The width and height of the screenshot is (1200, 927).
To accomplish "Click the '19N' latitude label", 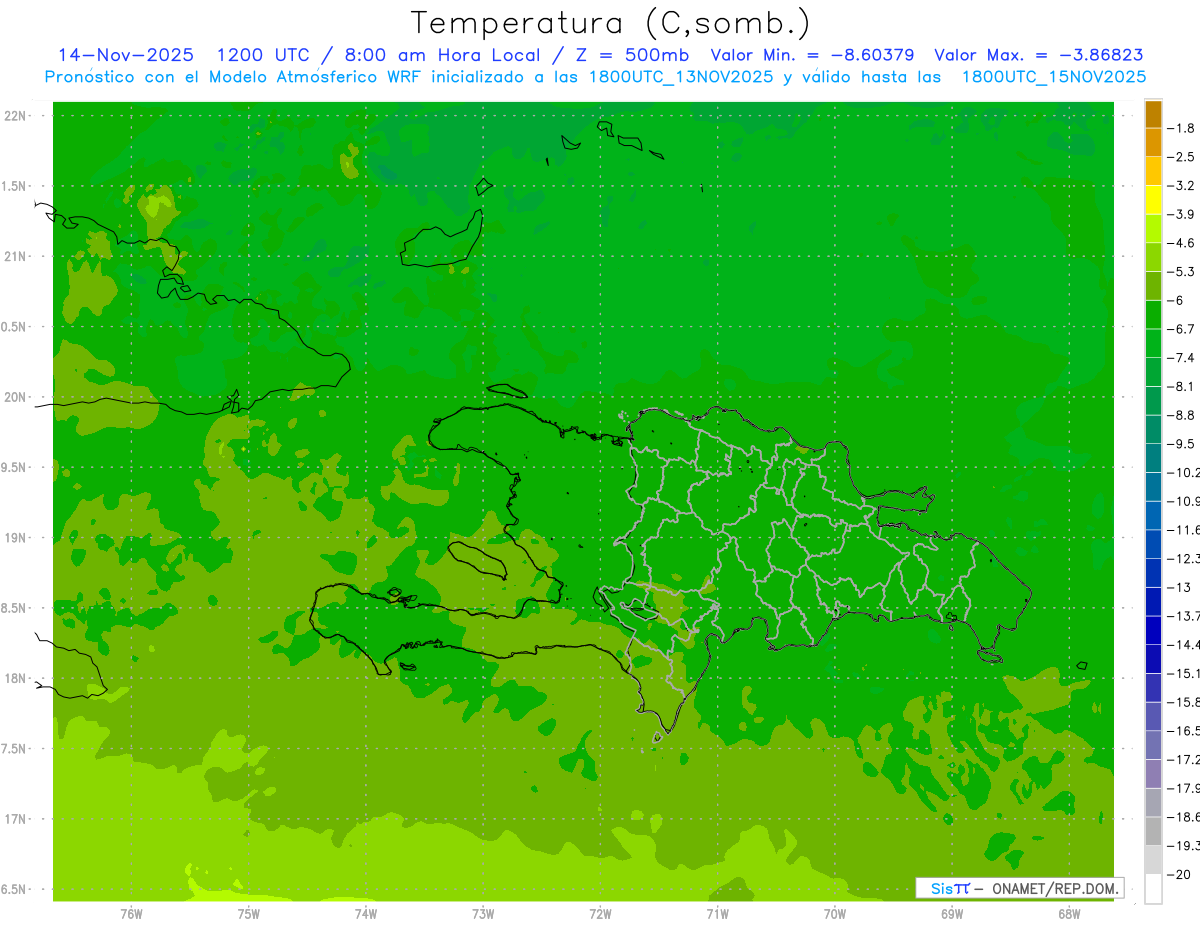I will [16, 538].
